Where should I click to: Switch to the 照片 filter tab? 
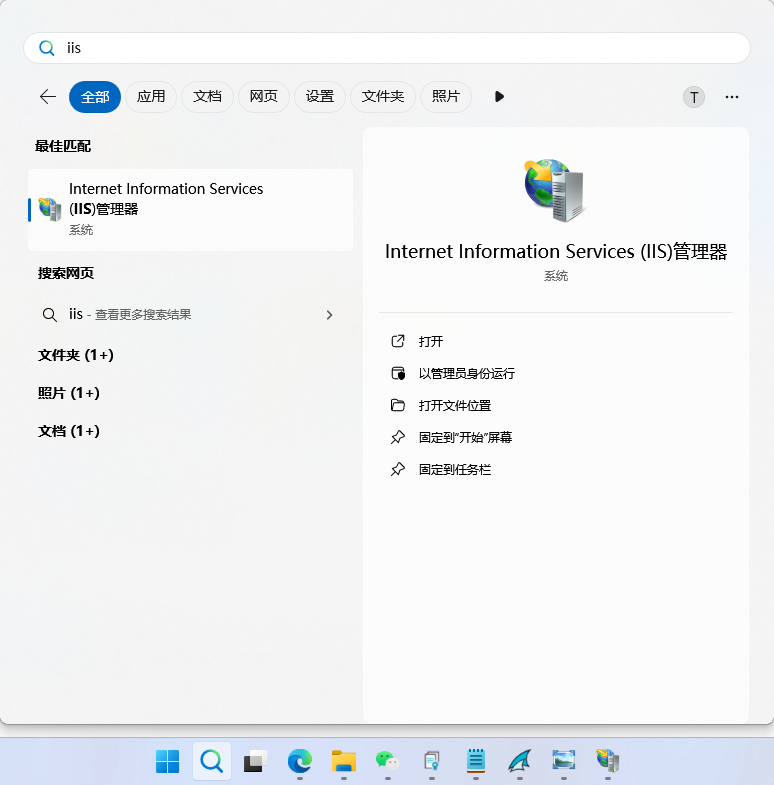tap(446, 97)
